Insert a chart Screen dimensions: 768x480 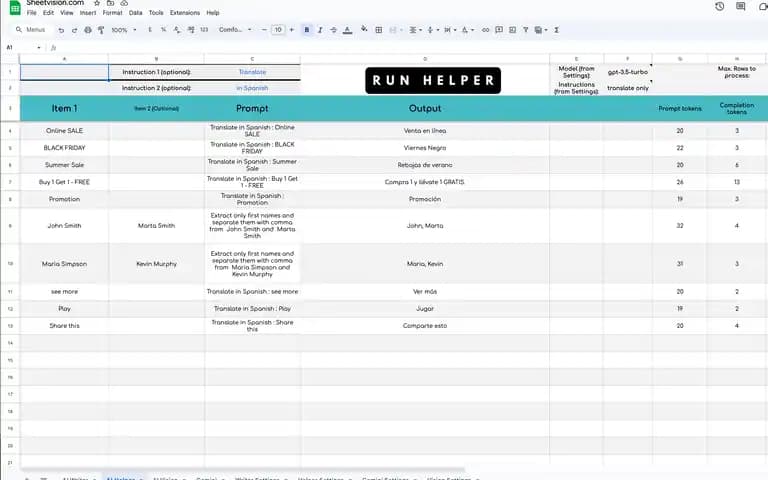pyautogui.click(x=512, y=30)
